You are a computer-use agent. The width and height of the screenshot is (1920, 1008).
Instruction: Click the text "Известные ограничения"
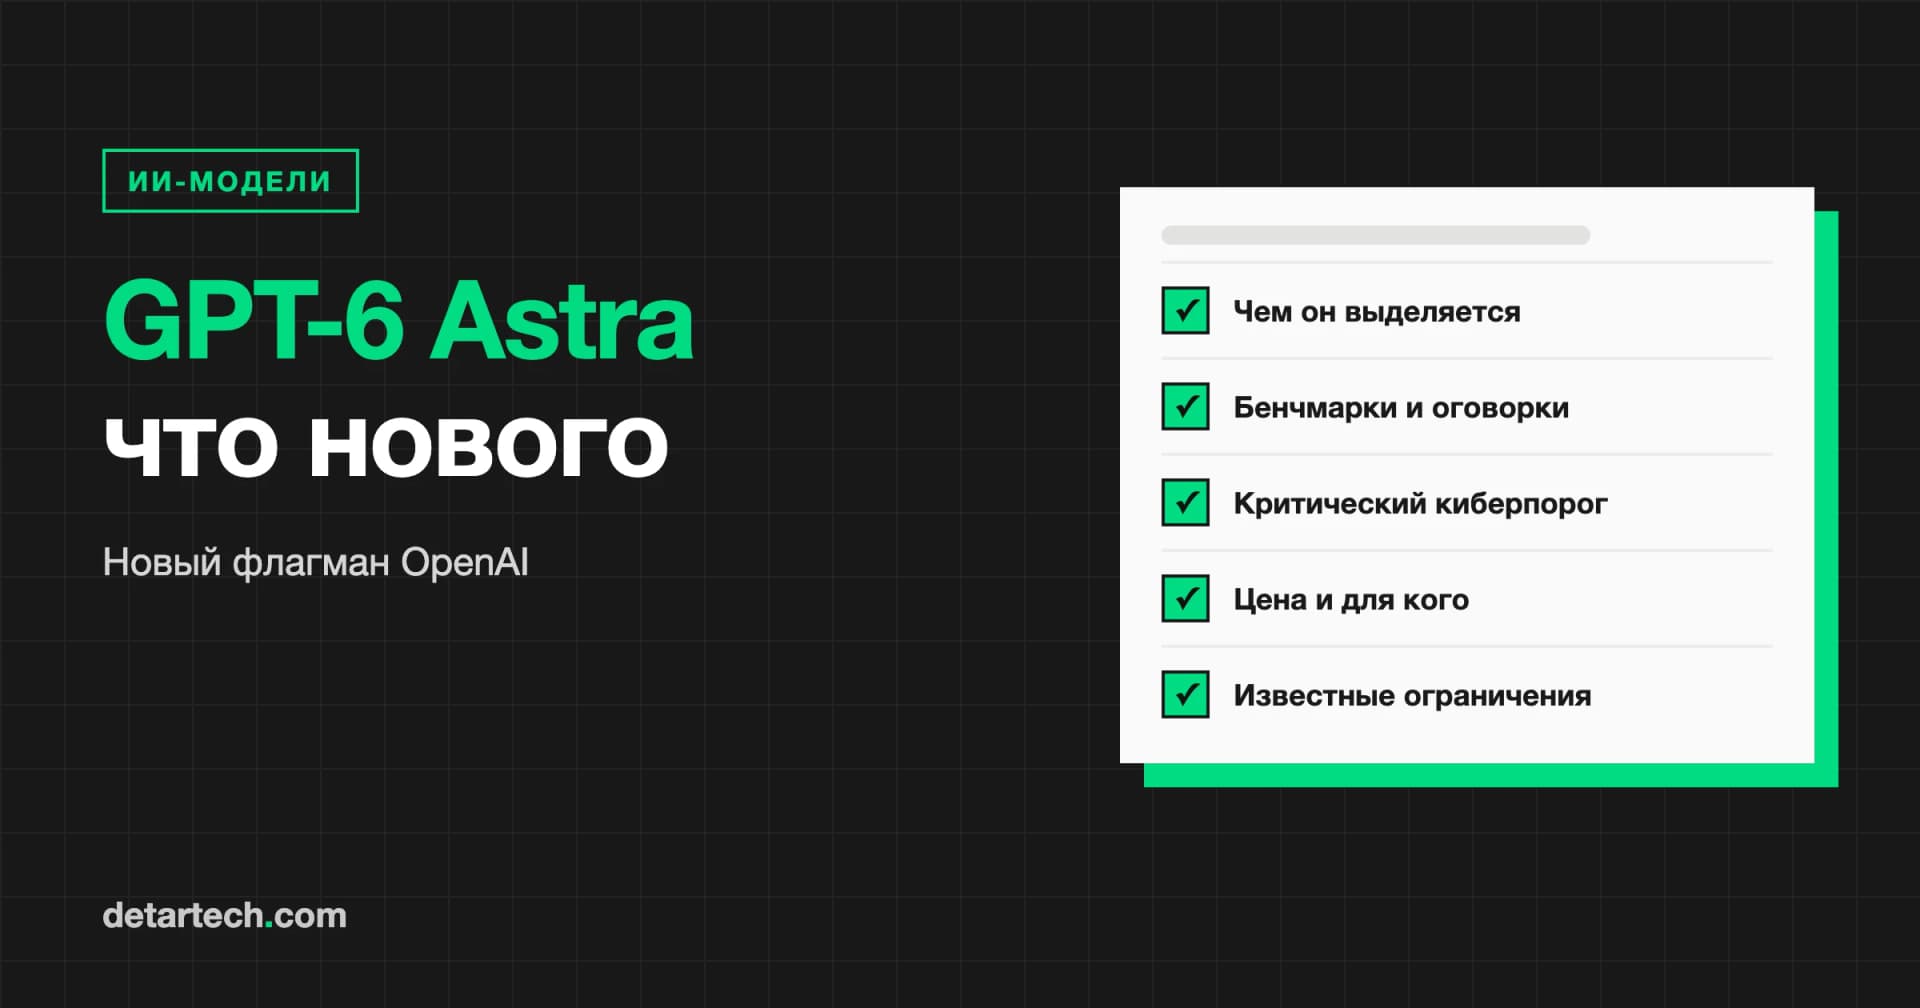coord(1412,696)
